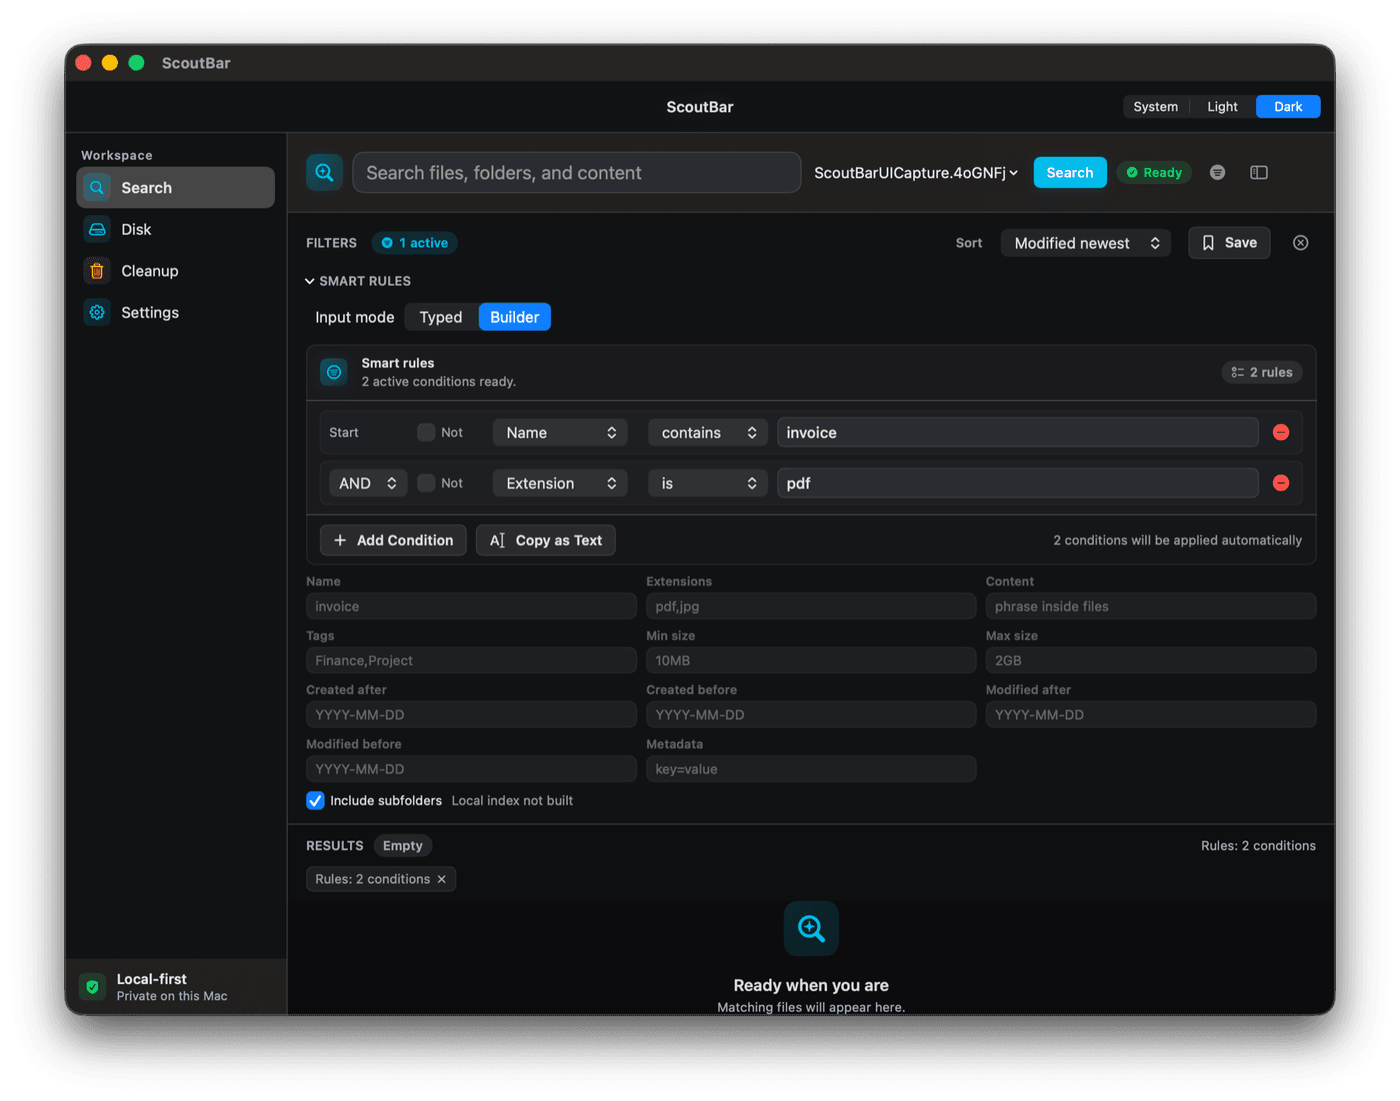Click the magnifier icon beside the search field
This screenshot has height=1101, width=1400.
tap(324, 172)
